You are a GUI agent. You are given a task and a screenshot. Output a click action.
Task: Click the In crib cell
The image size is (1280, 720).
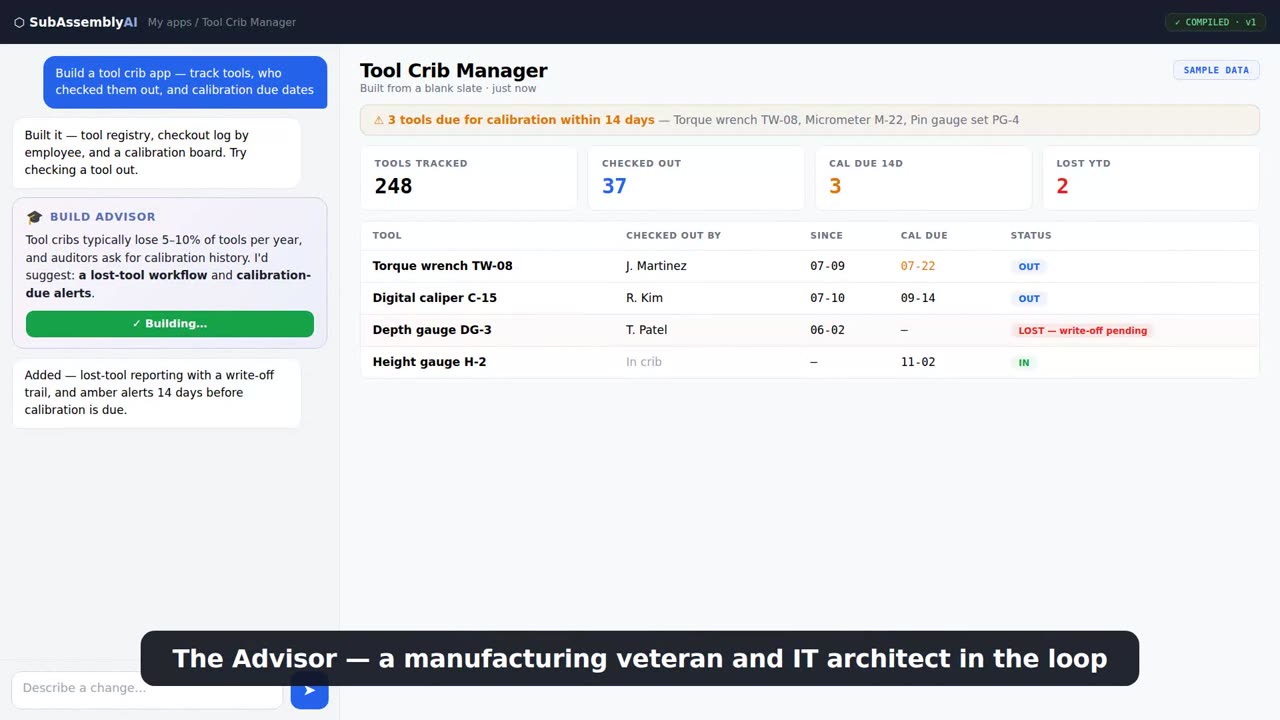[x=644, y=362]
